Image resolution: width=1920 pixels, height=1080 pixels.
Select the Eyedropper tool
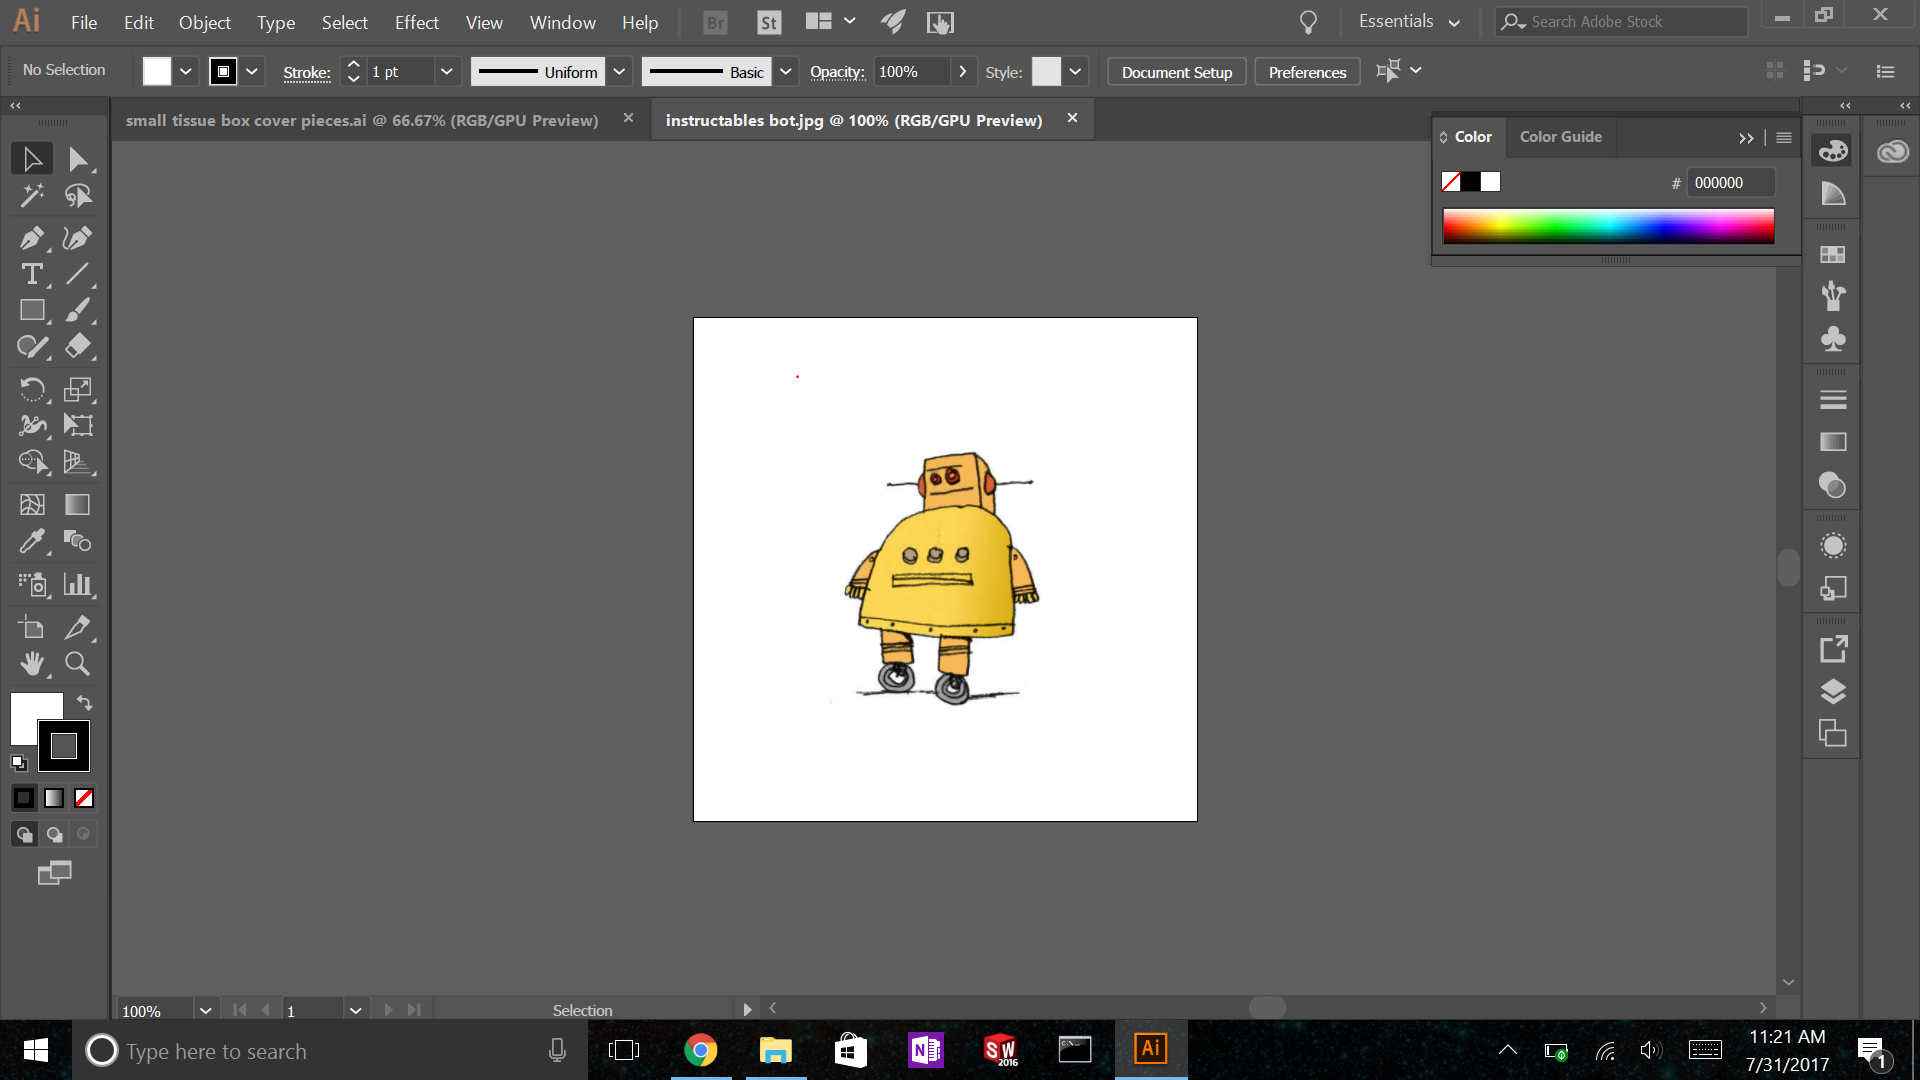coord(32,541)
